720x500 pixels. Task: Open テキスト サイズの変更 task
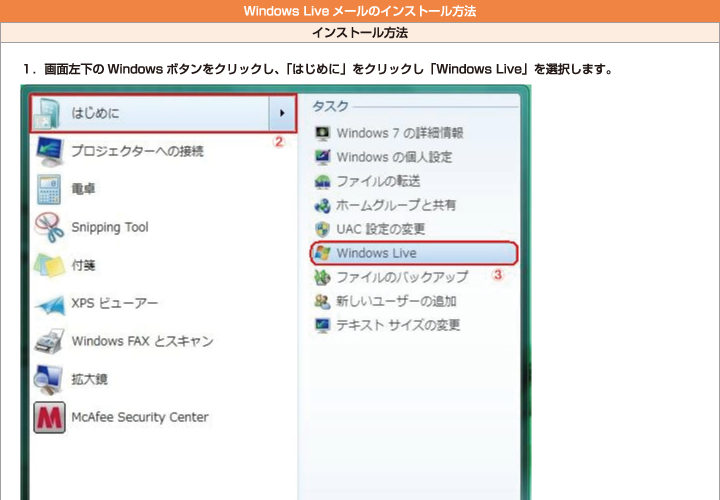(398, 325)
